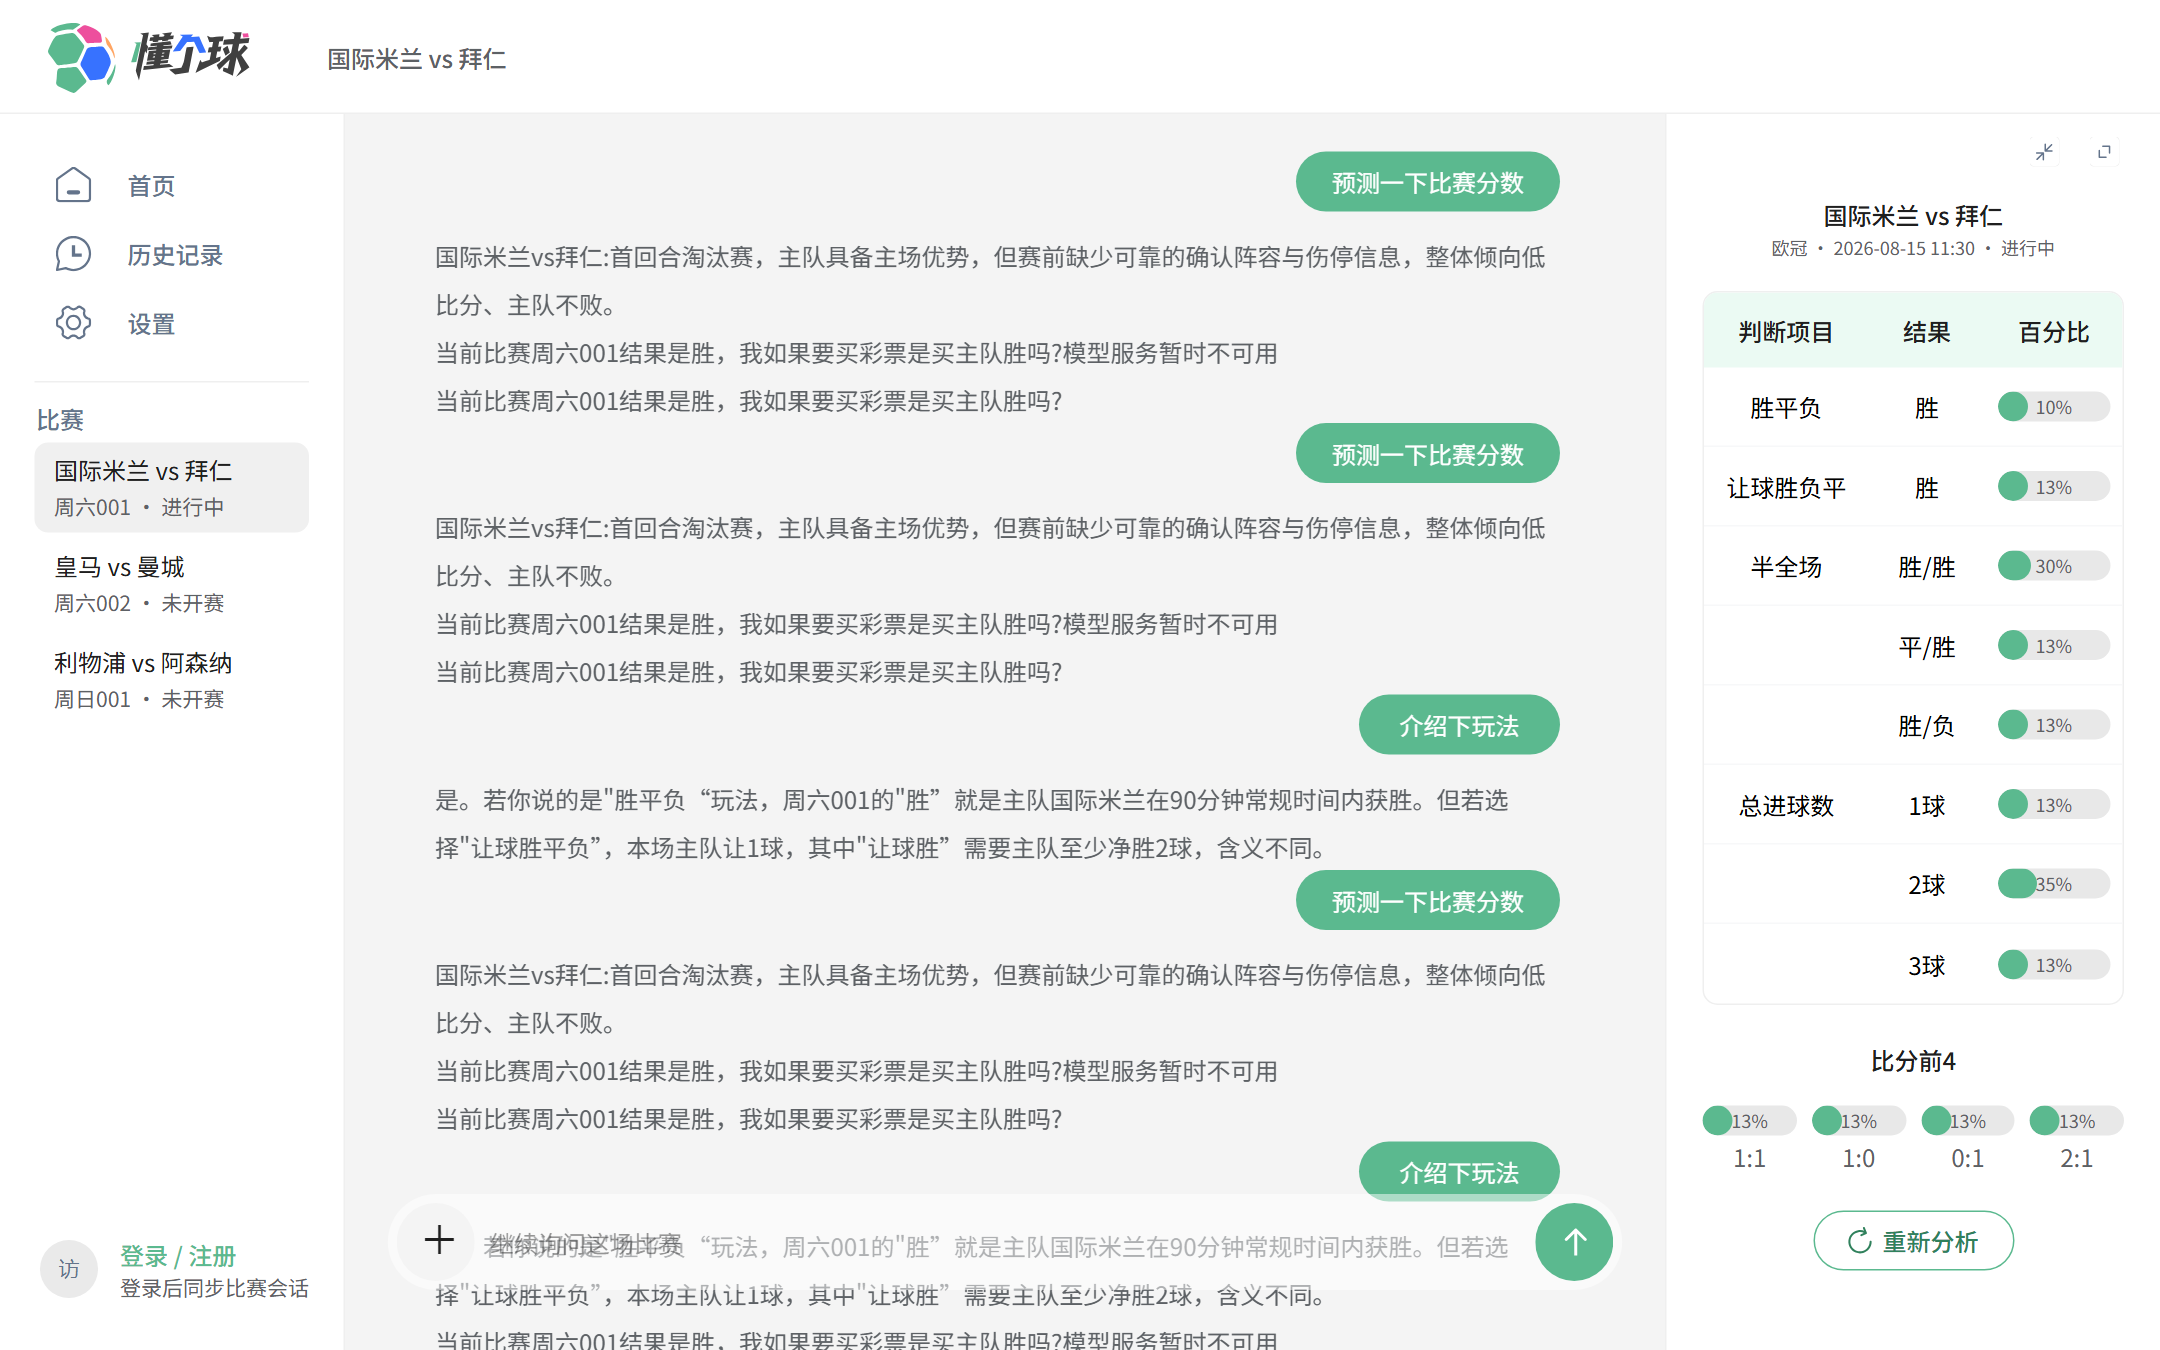Click the 判断项目 column header
This screenshot has width=2160, height=1350.
1785,332
